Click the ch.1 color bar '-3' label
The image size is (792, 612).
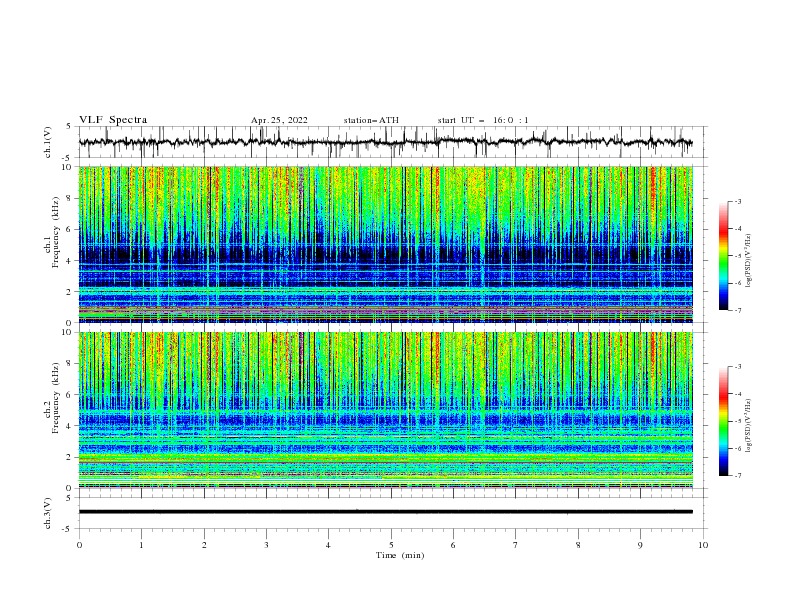pyautogui.click(x=737, y=201)
